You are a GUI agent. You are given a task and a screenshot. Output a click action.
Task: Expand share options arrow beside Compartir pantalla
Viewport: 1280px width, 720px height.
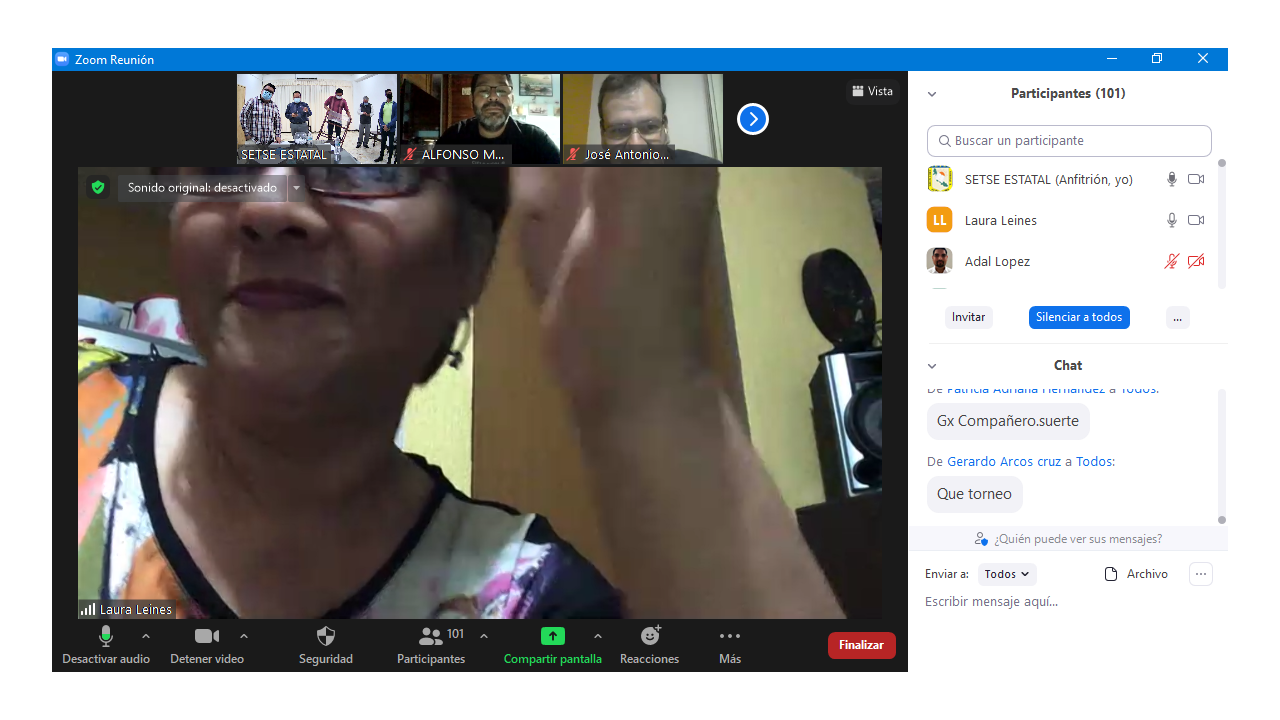click(598, 636)
